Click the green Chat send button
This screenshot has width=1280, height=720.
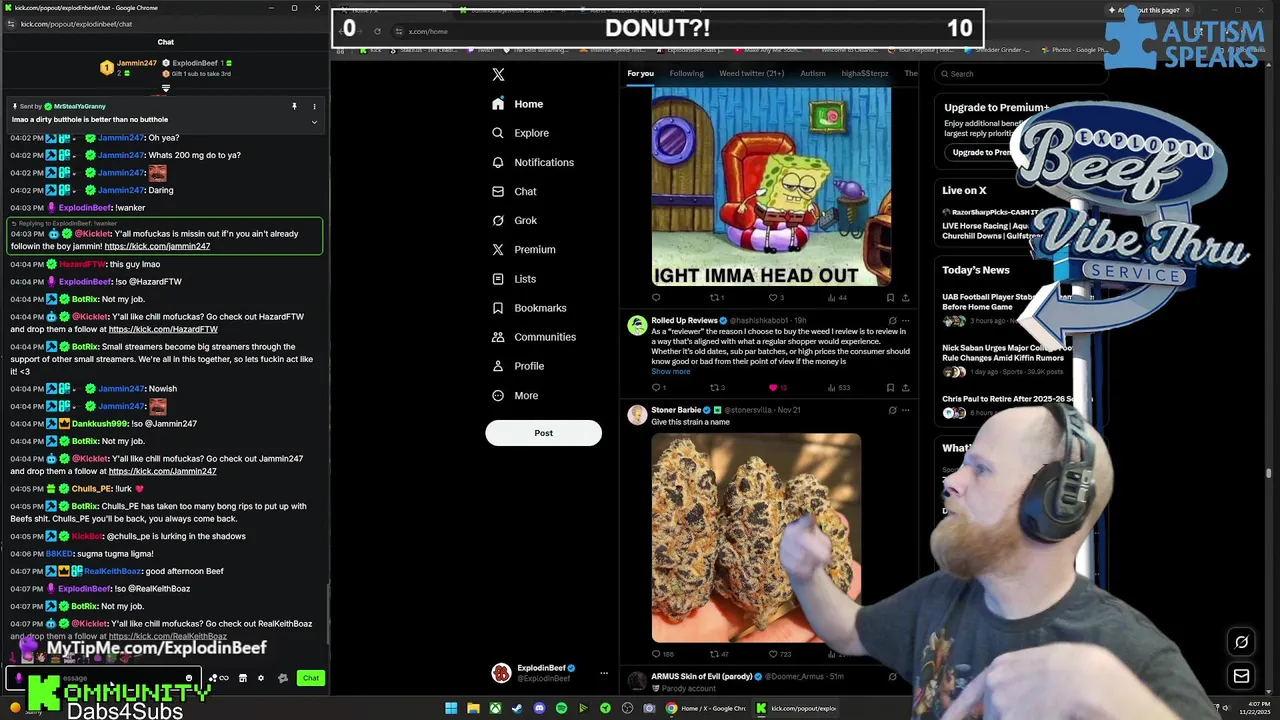point(311,678)
